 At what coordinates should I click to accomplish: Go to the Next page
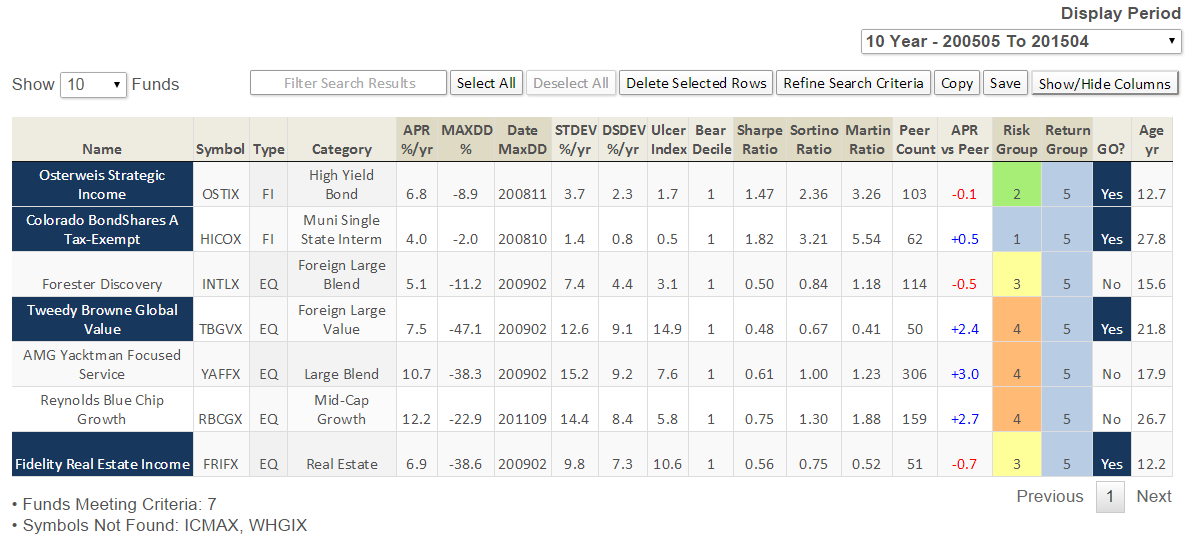point(1153,497)
